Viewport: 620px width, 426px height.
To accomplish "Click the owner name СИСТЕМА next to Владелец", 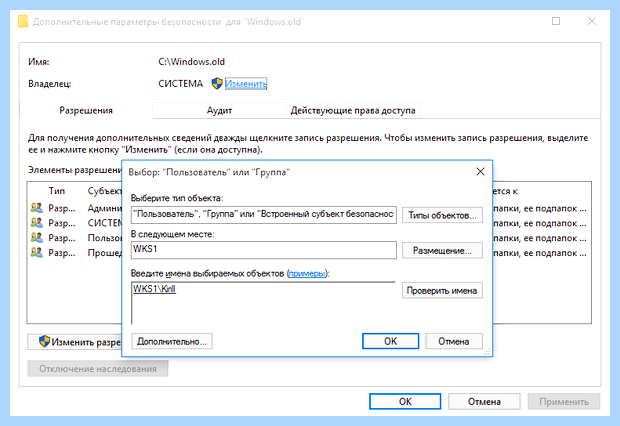I will pos(180,83).
